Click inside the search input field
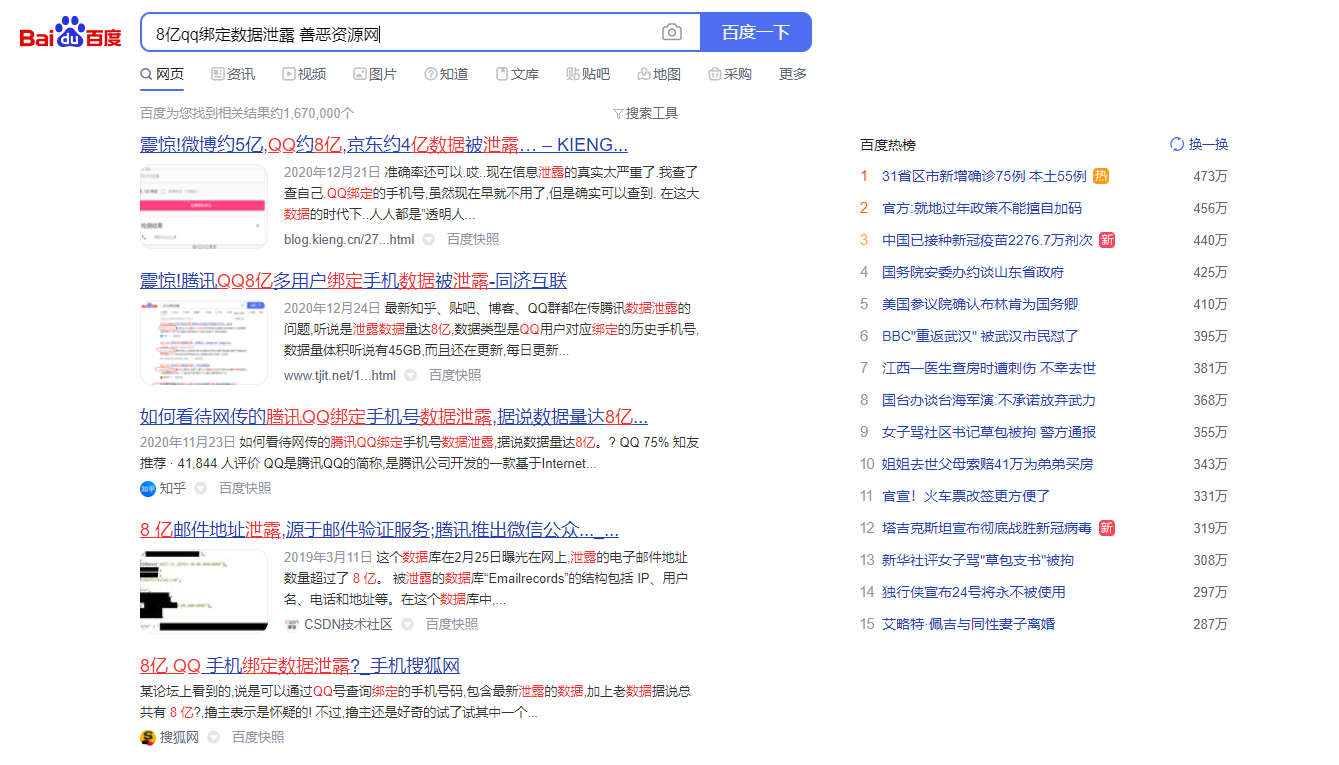1339x765 pixels. click(400, 31)
